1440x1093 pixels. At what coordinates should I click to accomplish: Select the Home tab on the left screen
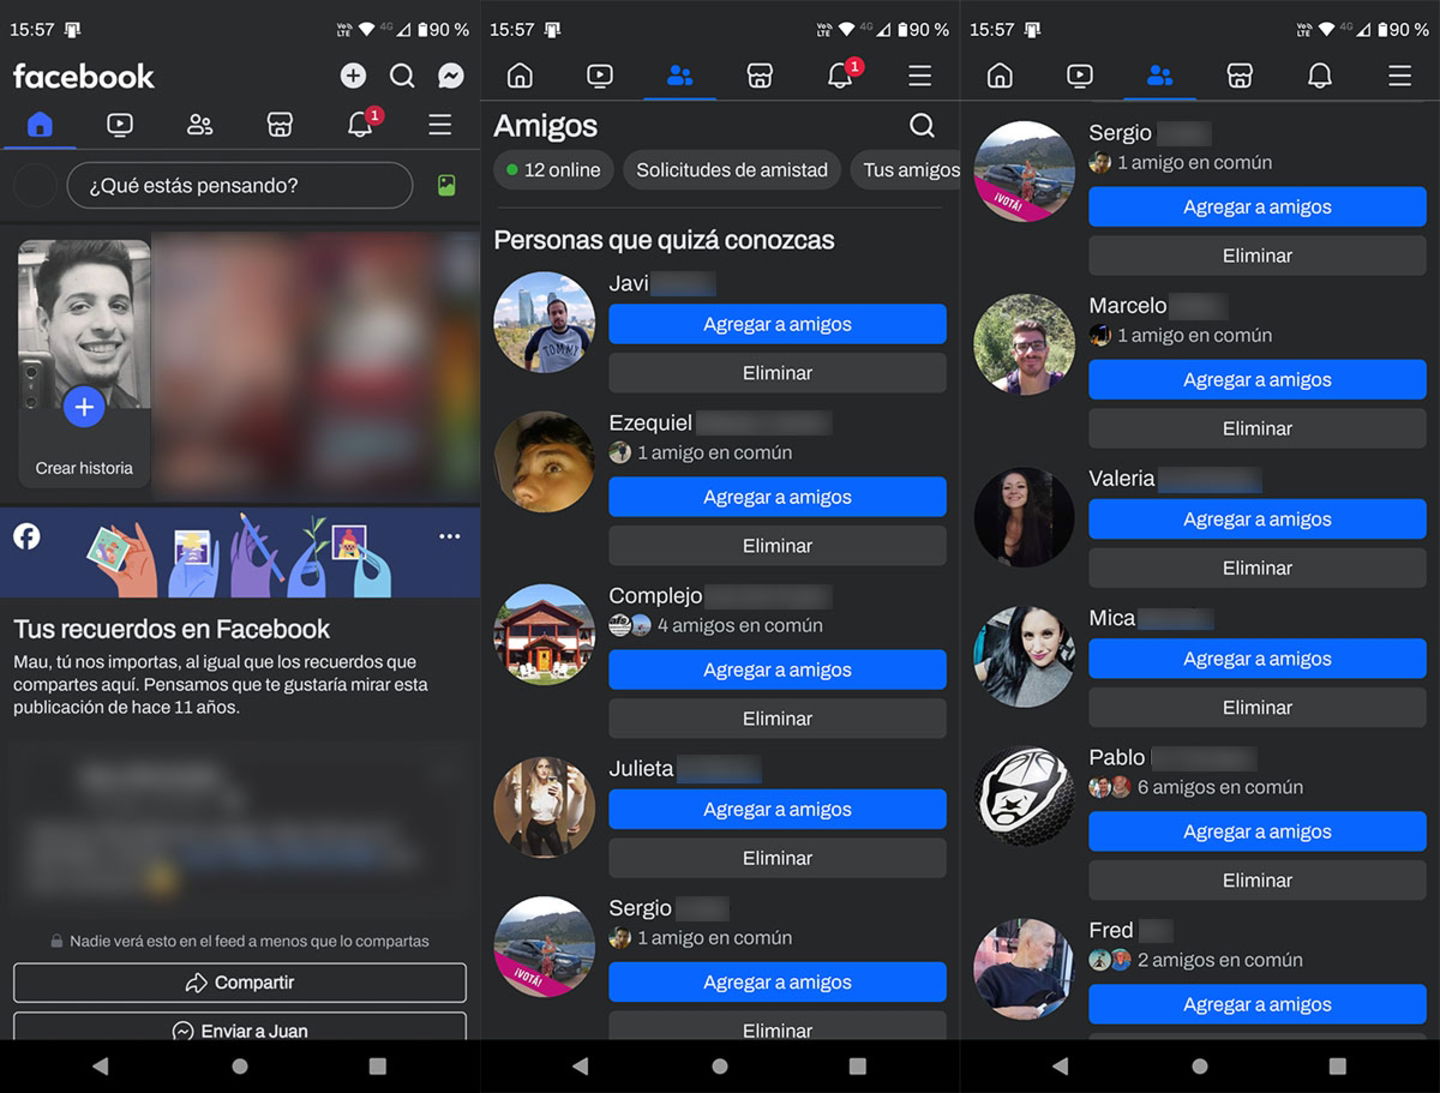(40, 124)
